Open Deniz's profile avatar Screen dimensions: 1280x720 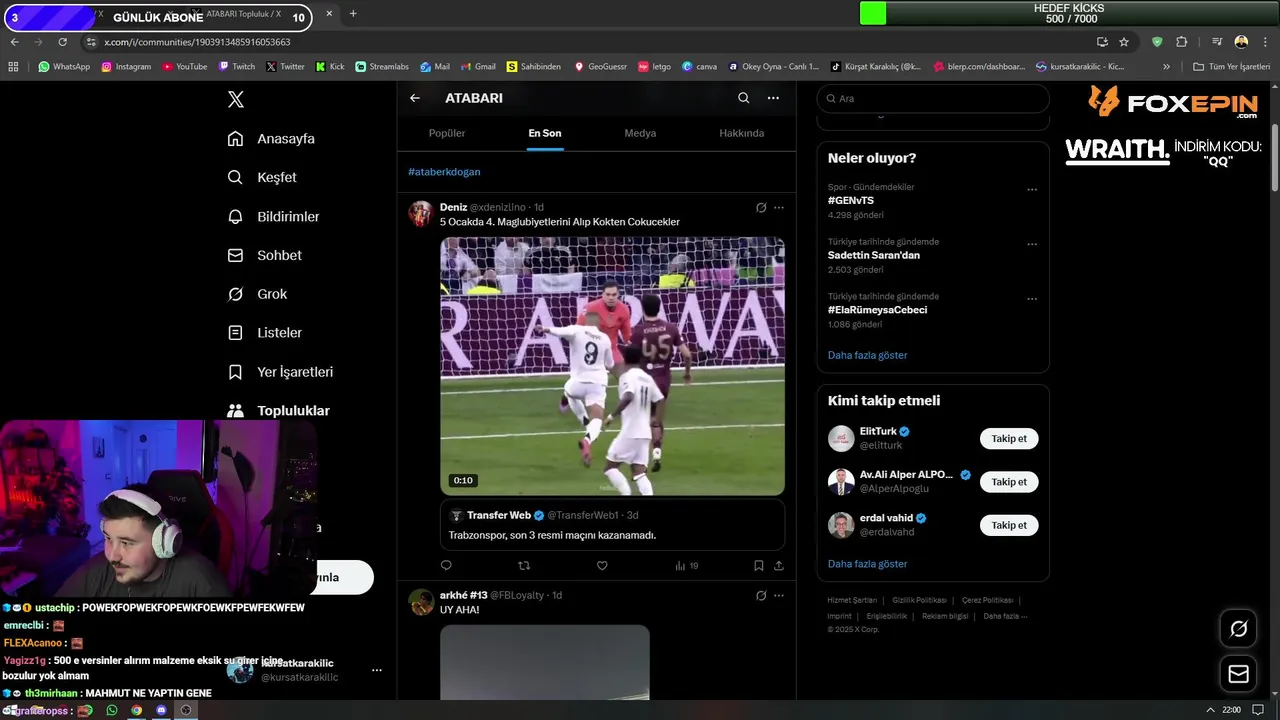(421, 213)
